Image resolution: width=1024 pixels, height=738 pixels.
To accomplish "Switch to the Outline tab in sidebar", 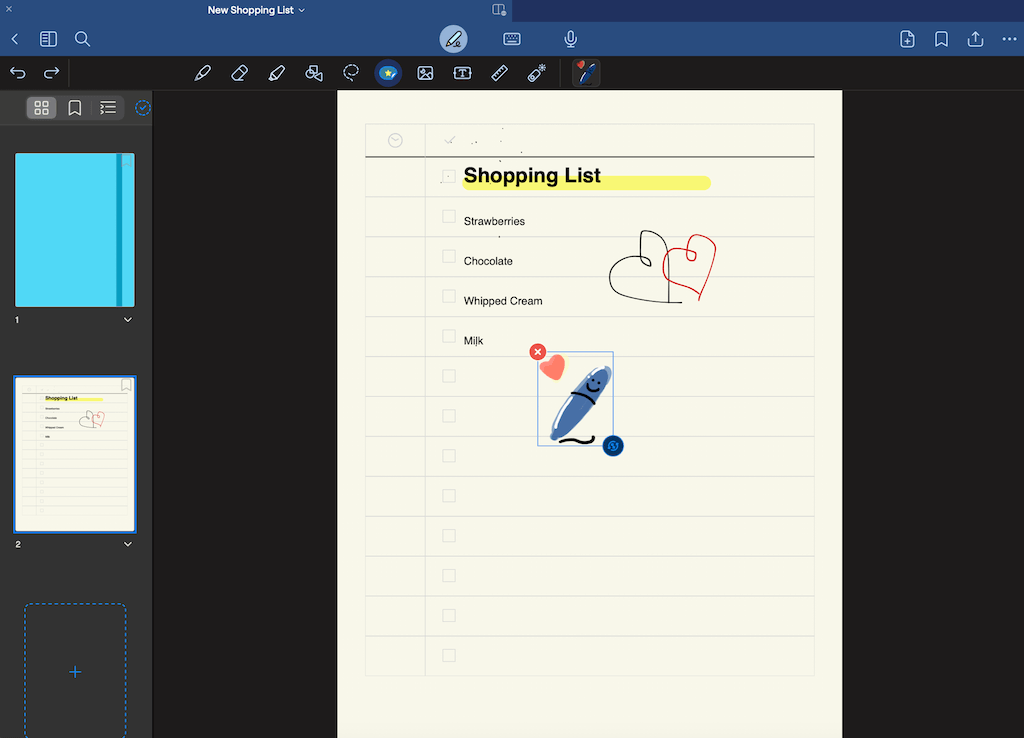I will click(x=108, y=107).
